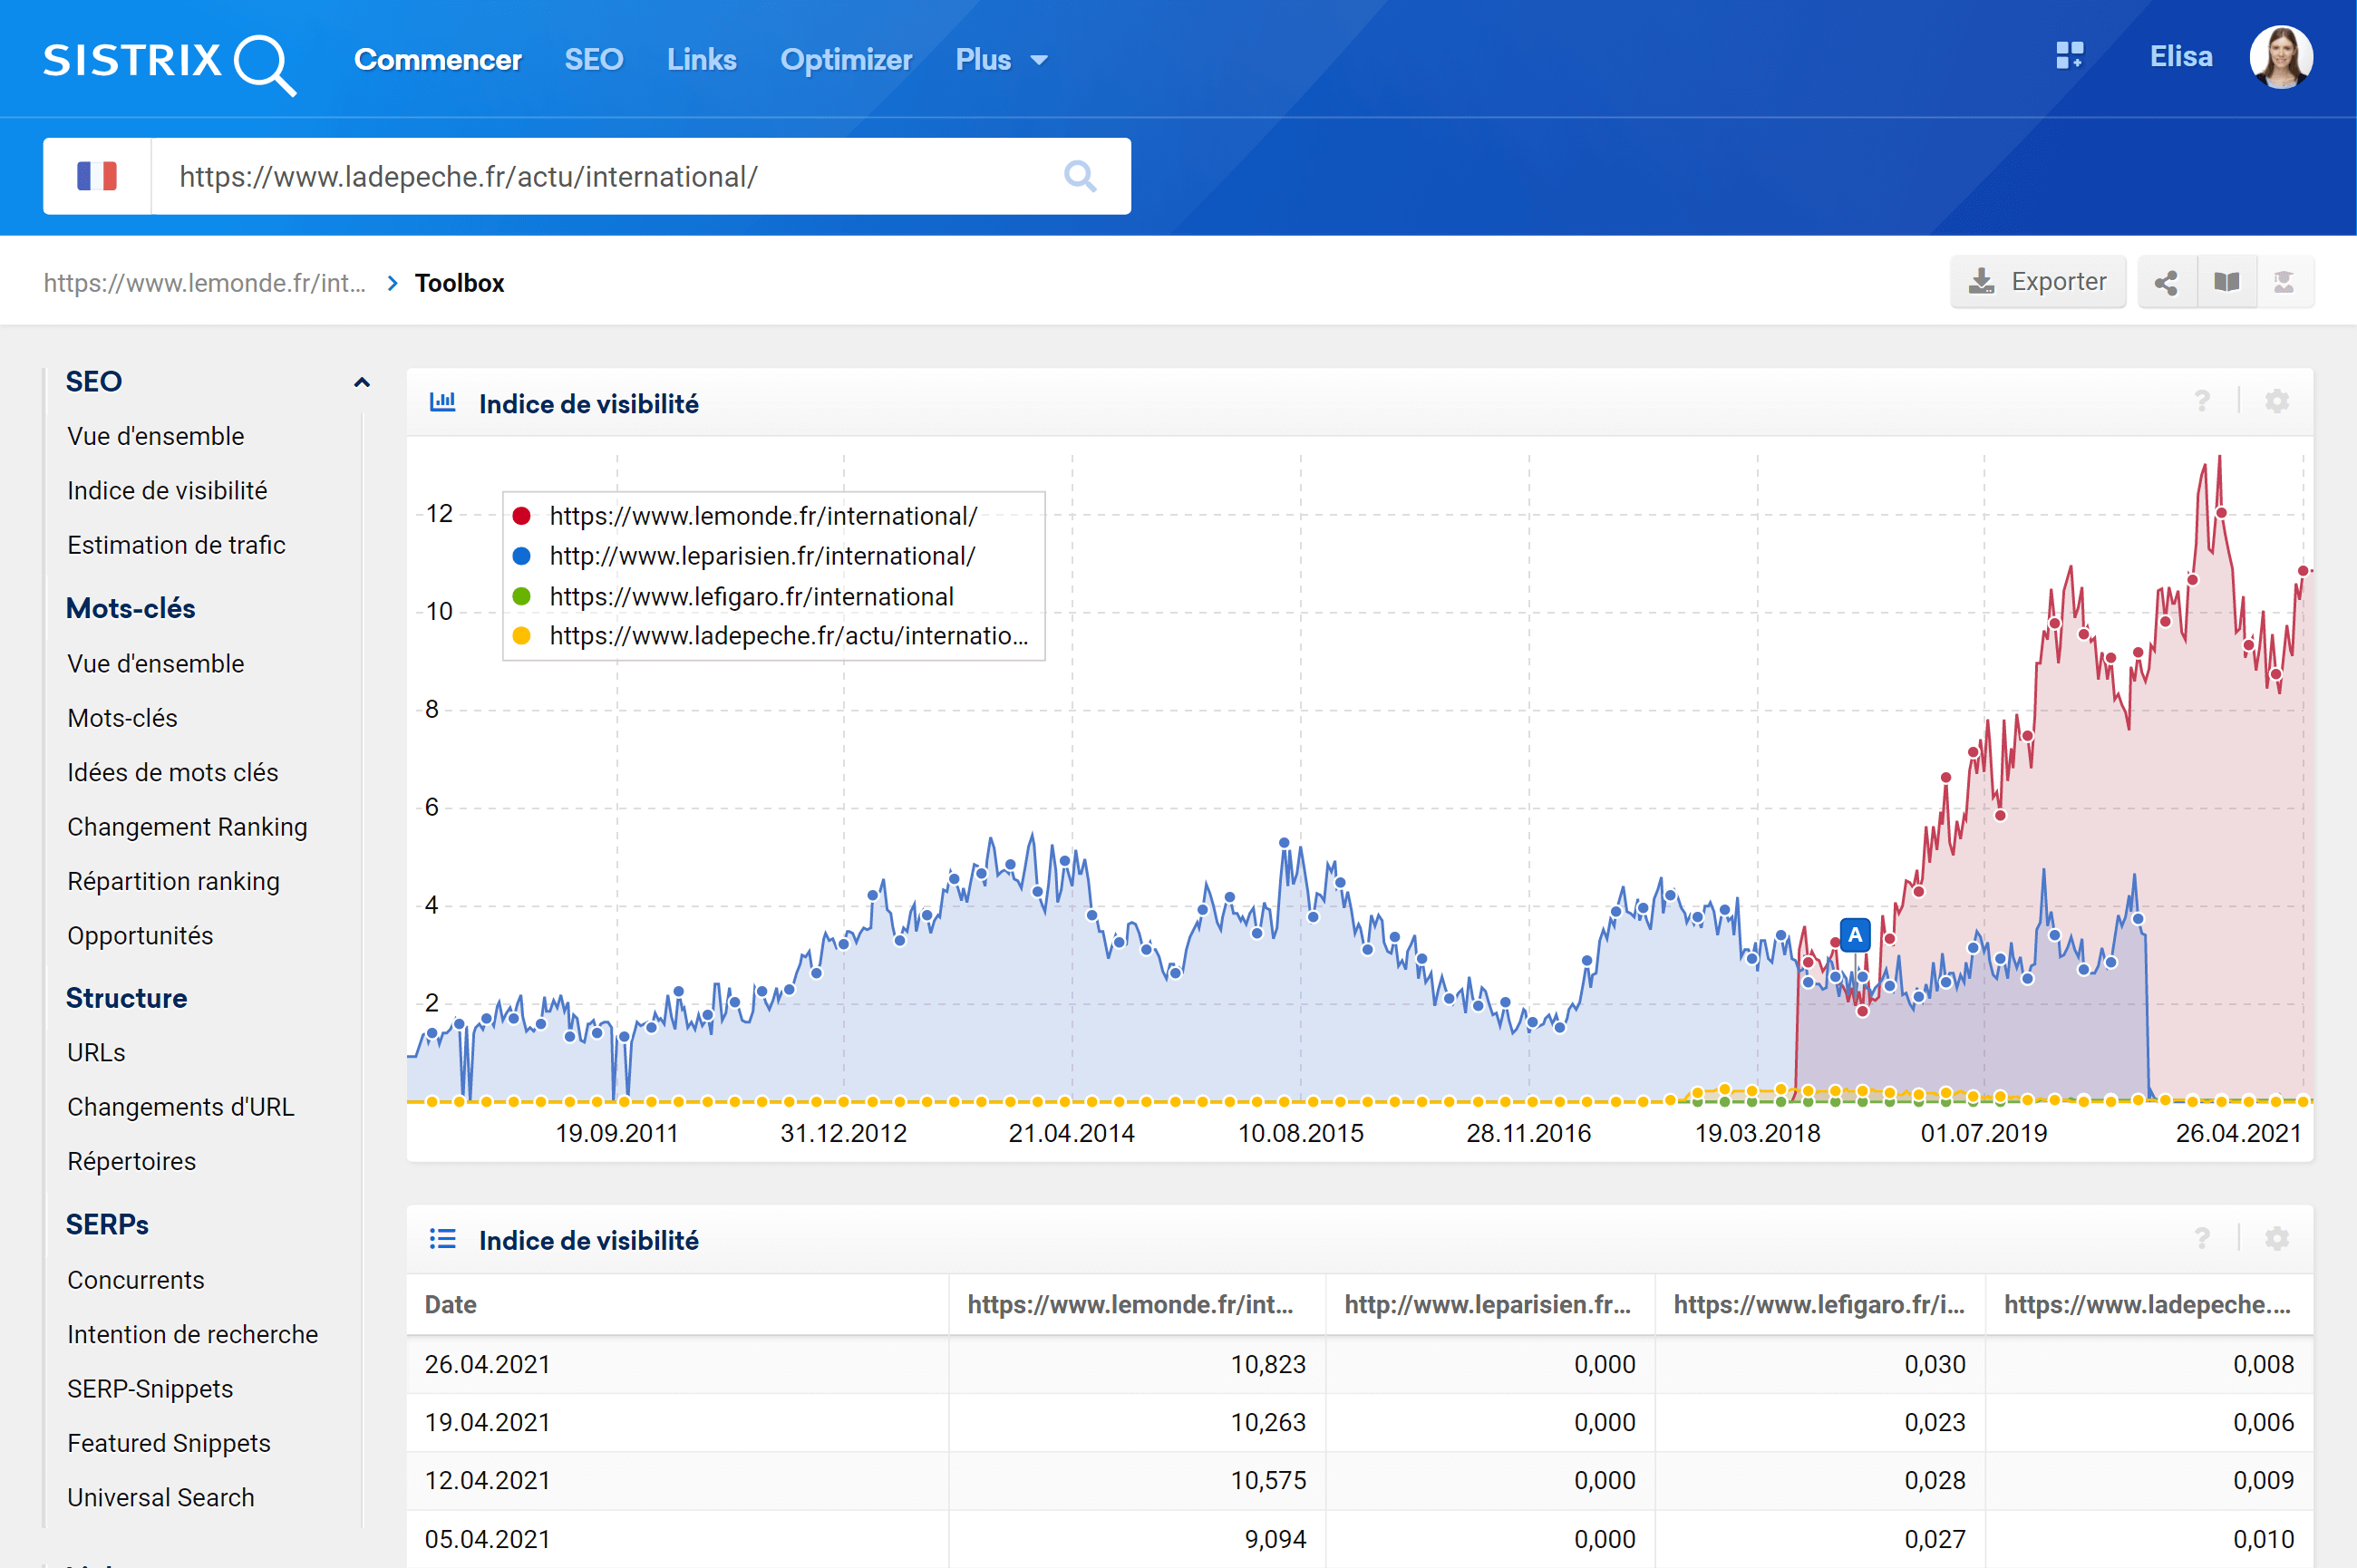2357x1568 pixels.
Task: Click the Toolbox breadcrumb
Action: click(x=459, y=283)
